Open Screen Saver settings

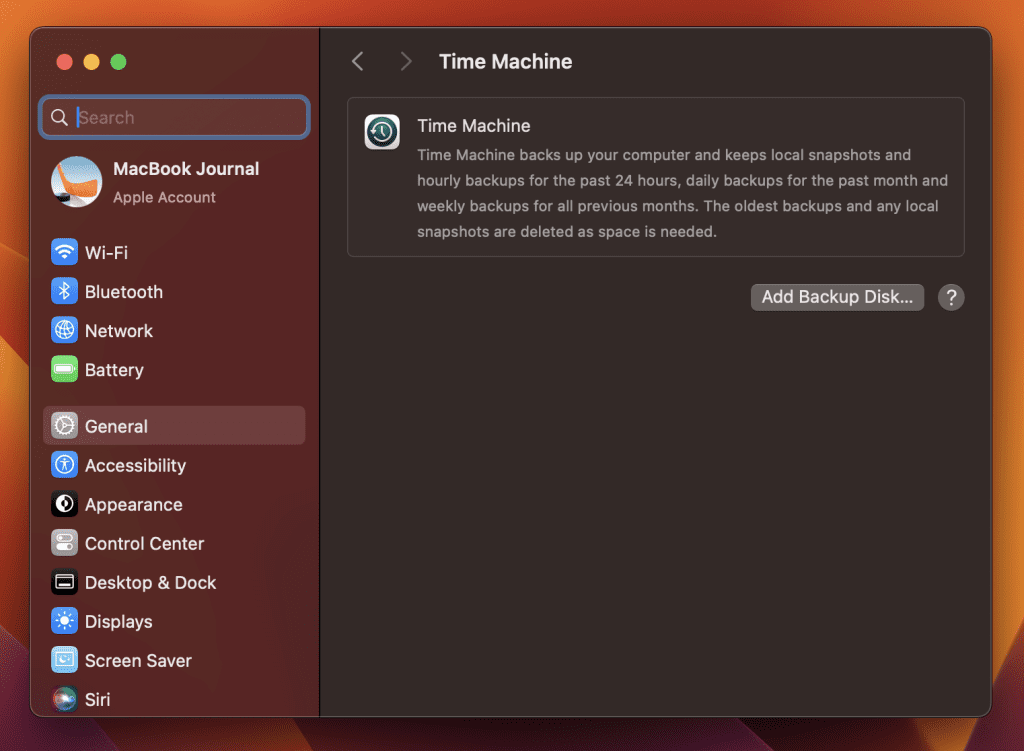138,661
